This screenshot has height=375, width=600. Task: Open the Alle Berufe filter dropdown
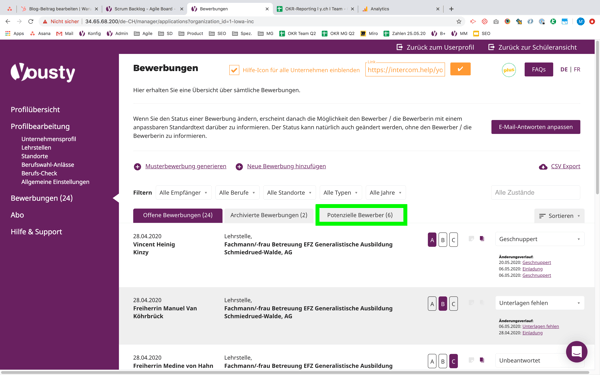237,192
